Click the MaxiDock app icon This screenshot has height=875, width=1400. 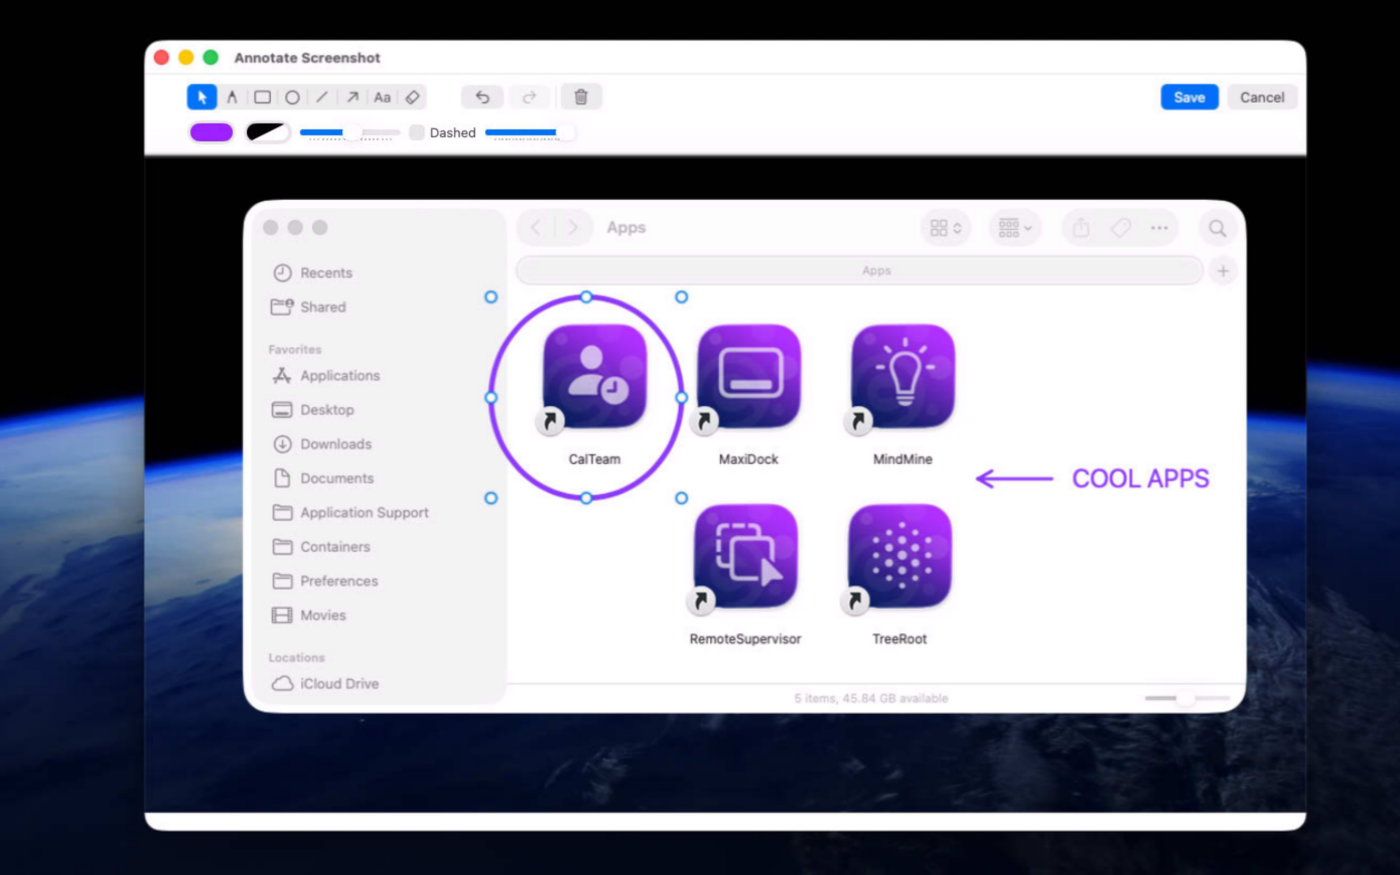tap(749, 377)
